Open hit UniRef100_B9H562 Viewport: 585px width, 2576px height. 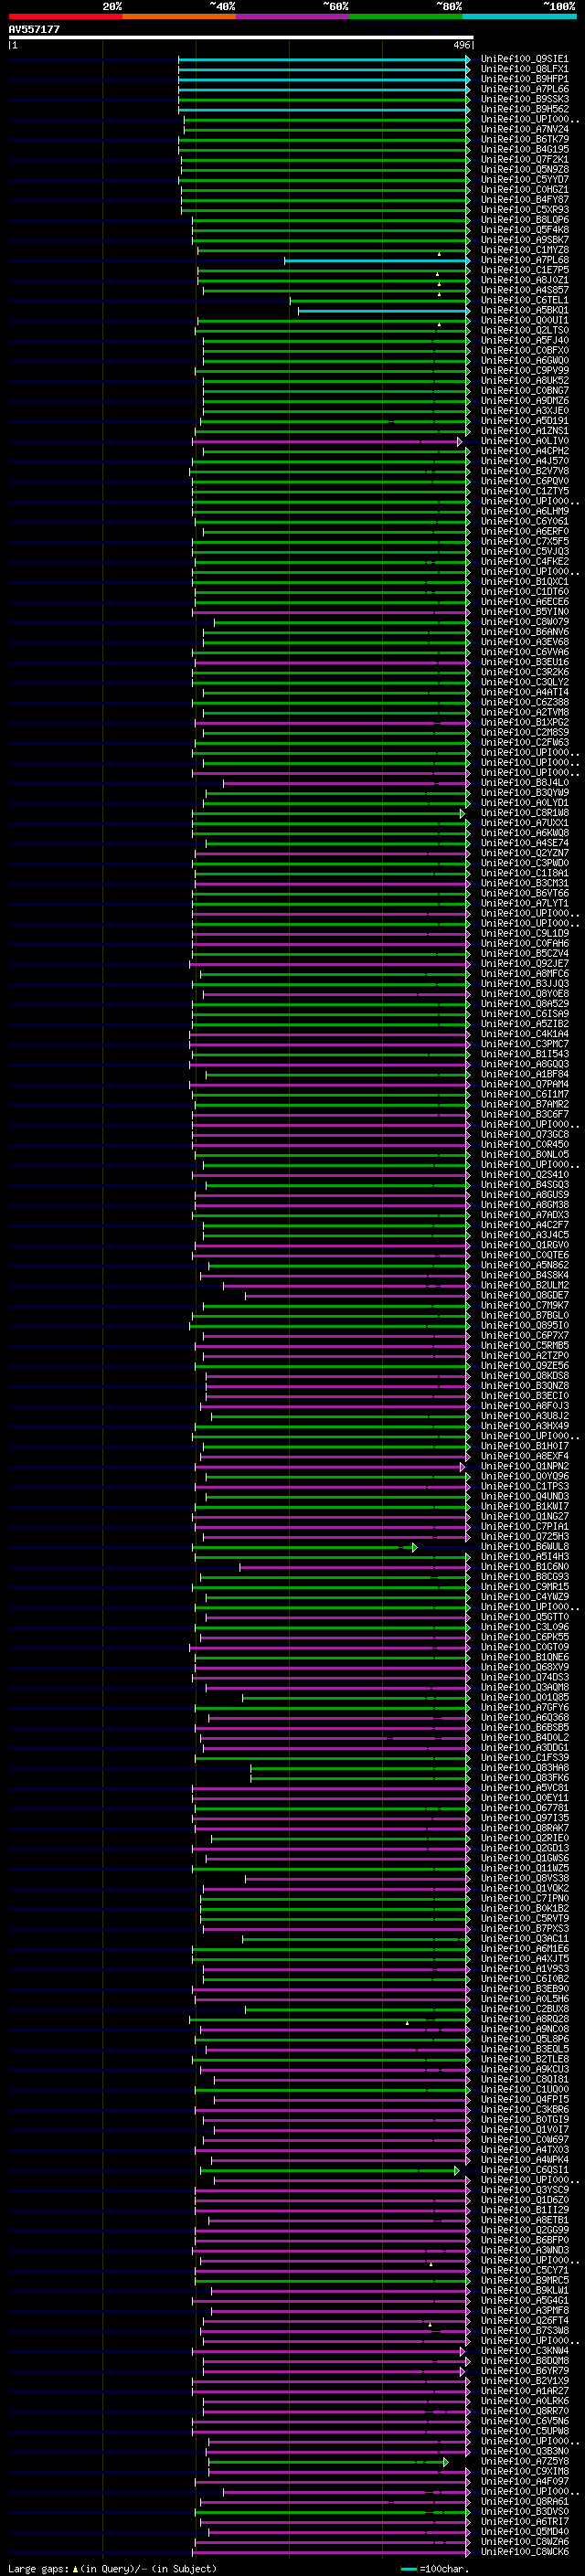[524, 109]
